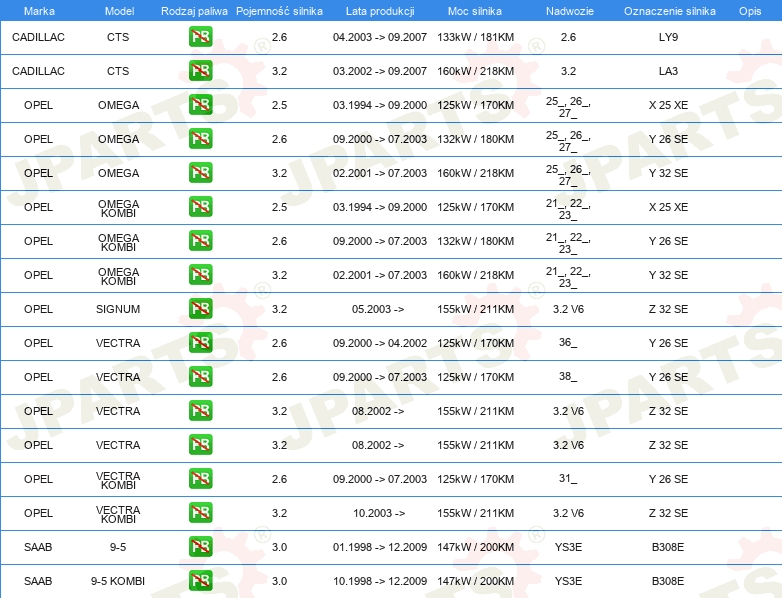Viewport: 782px width, 598px height.
Task: Click Z 32 SE in the Vectra Kombi row
Action: tap(668, 513)
